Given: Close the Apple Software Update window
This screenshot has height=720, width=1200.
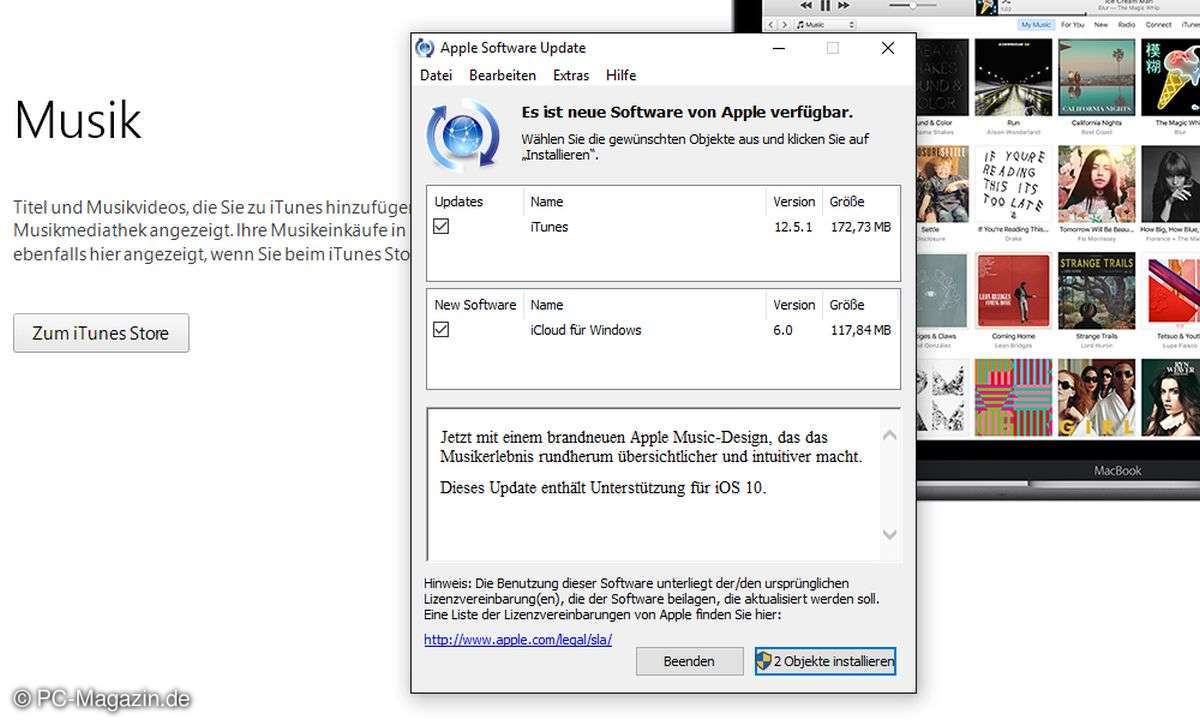Looking at the screenshot, I should tap(887, 48).
